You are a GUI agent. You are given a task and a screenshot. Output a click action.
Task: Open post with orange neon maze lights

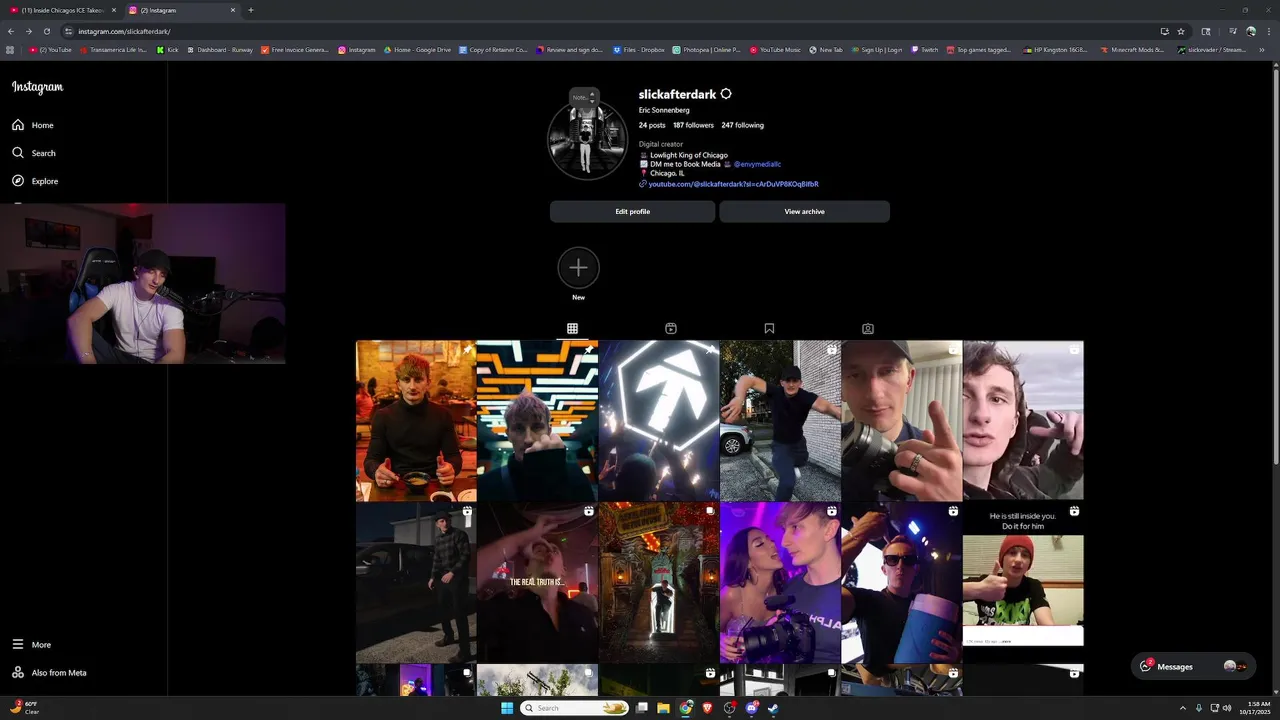point(537,421)
